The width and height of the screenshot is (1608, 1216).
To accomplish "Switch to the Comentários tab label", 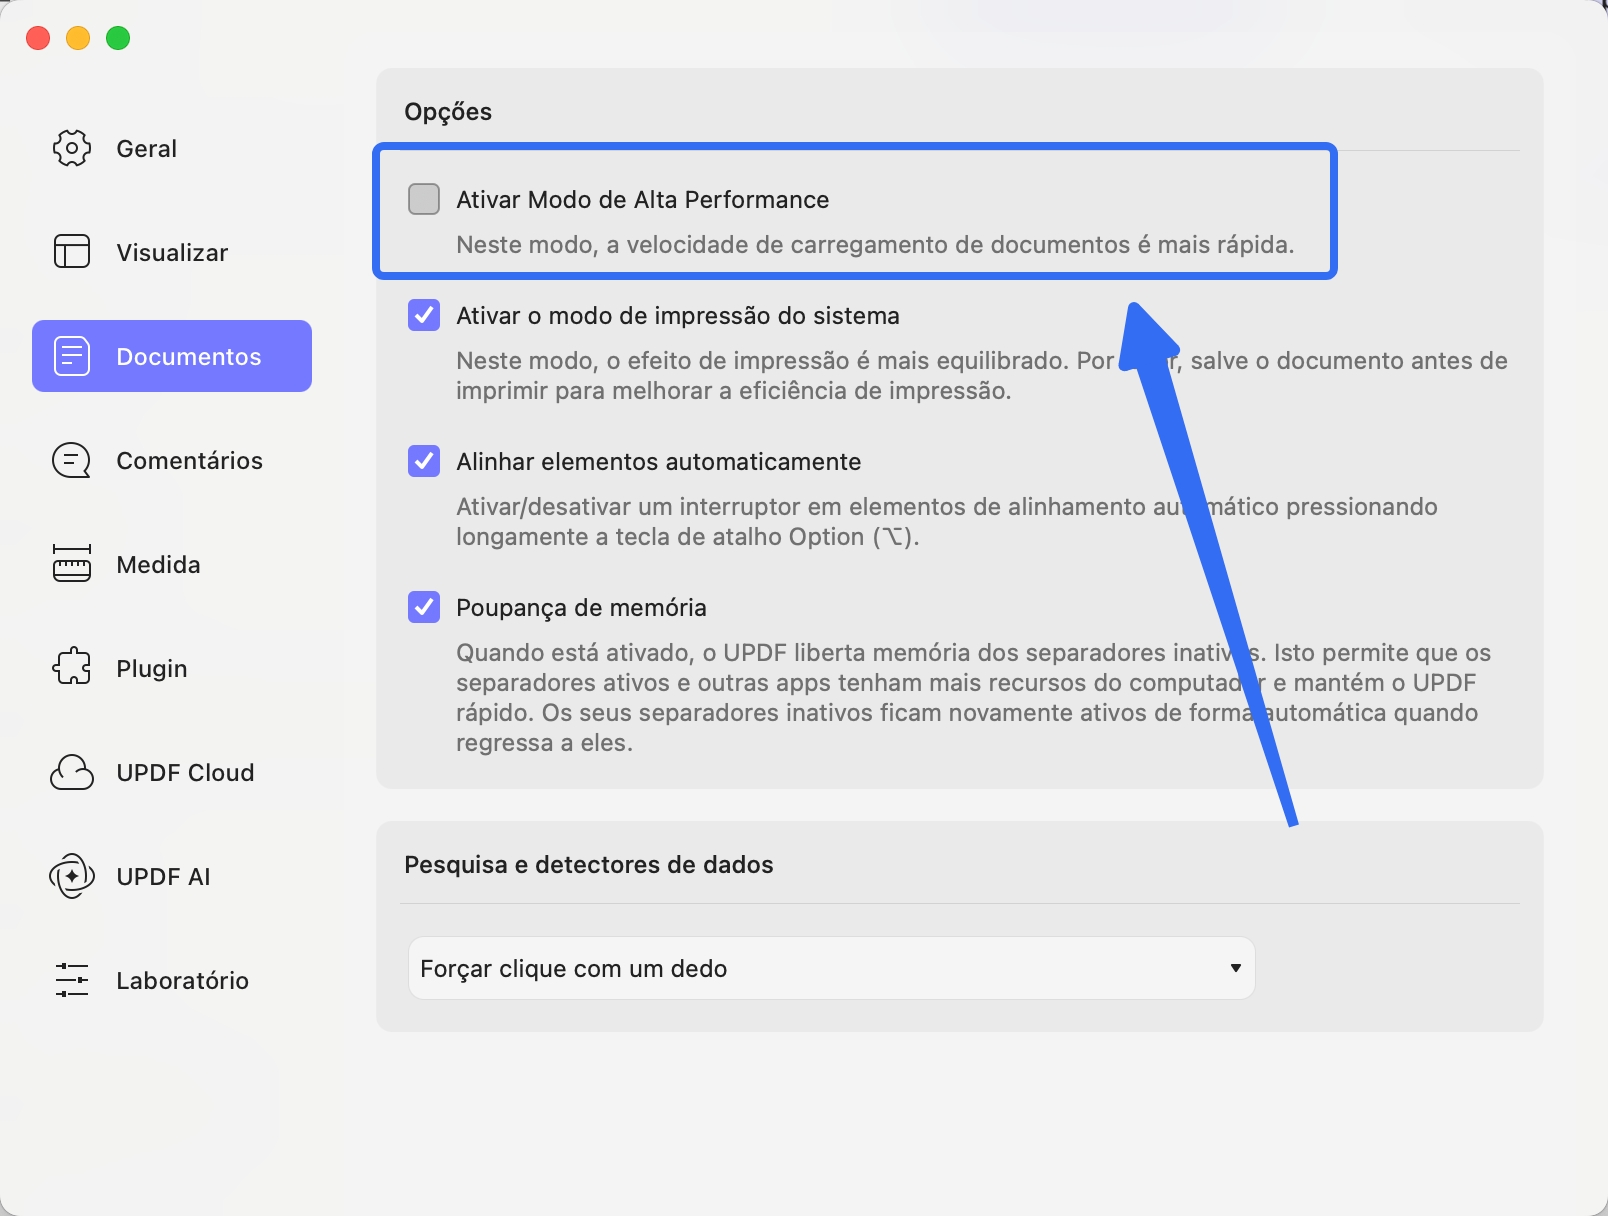I will 189,460.
